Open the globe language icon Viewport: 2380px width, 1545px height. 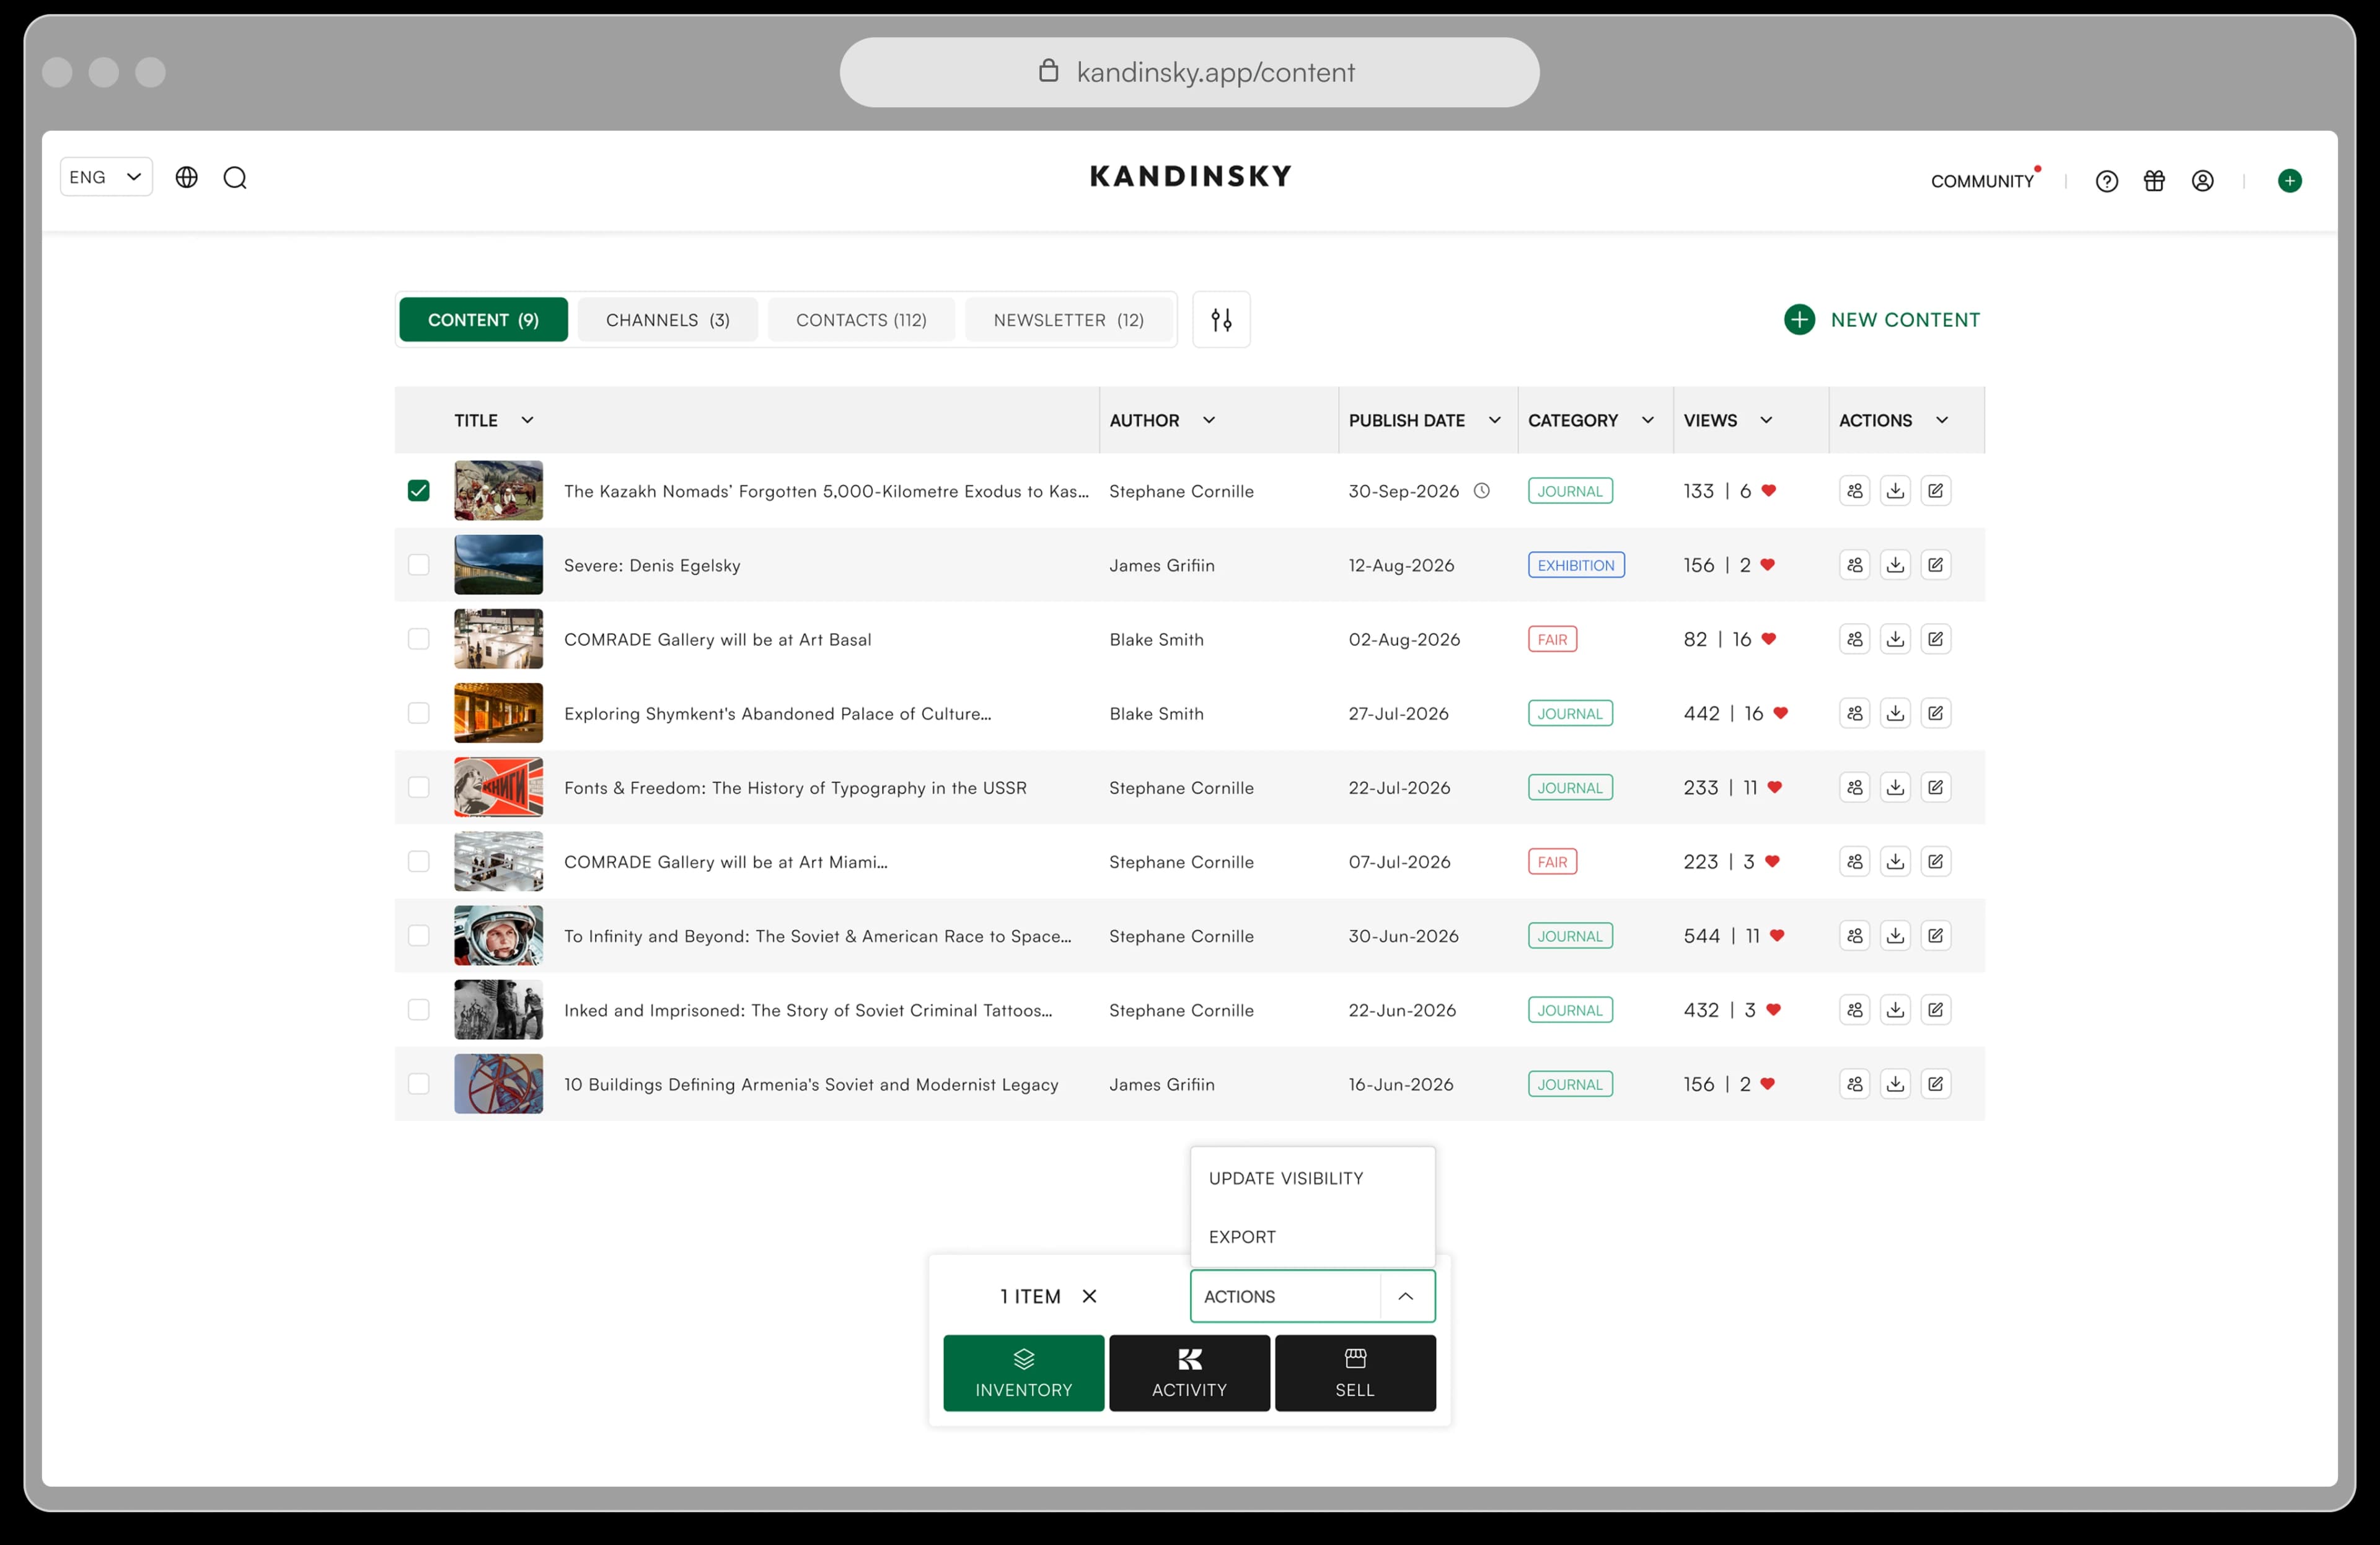(x=187, y=177)
